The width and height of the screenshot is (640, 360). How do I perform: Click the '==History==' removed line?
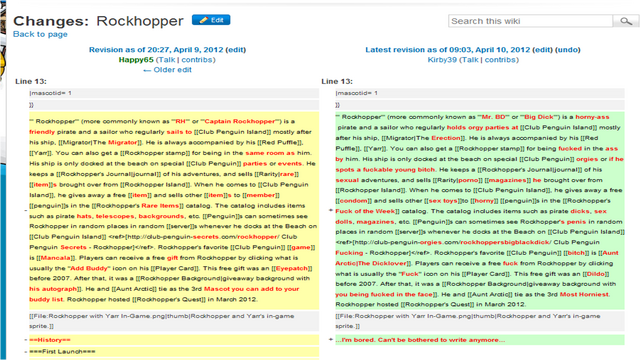click(174, 340)
